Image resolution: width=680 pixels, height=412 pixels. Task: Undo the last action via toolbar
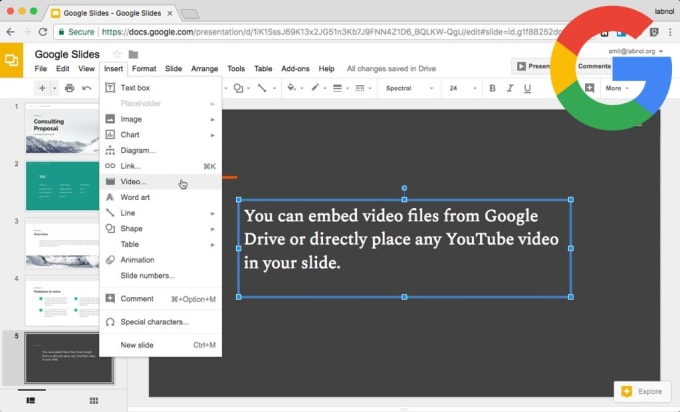(87, 88)
